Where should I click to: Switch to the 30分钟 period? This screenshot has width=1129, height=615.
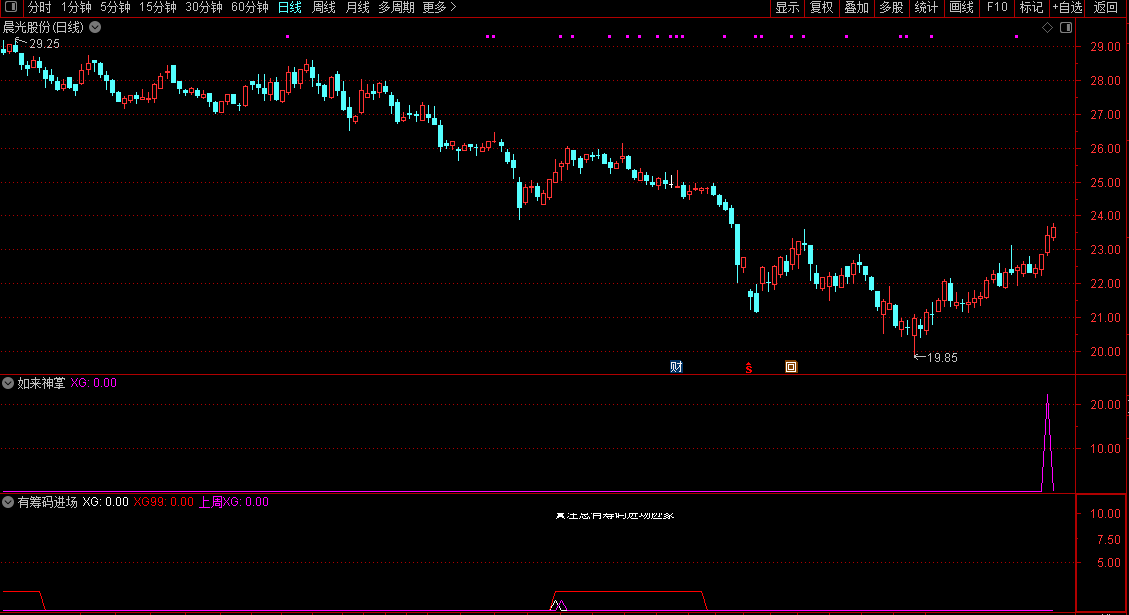204,7
